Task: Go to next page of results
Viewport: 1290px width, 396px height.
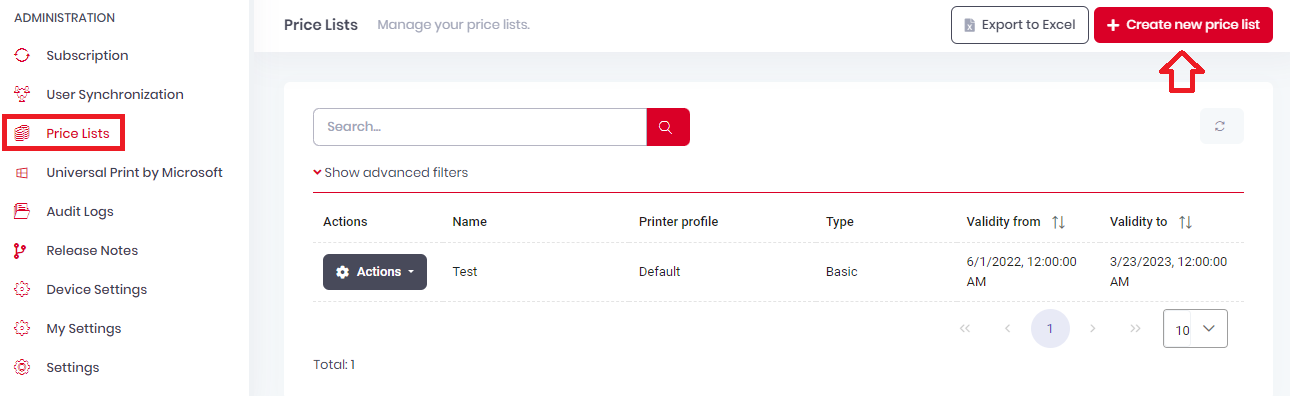Action: point(1093,328)
